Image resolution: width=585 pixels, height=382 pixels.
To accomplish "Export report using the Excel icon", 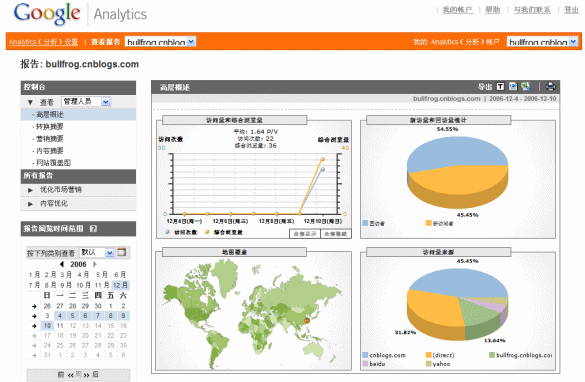I will [526, 87].
